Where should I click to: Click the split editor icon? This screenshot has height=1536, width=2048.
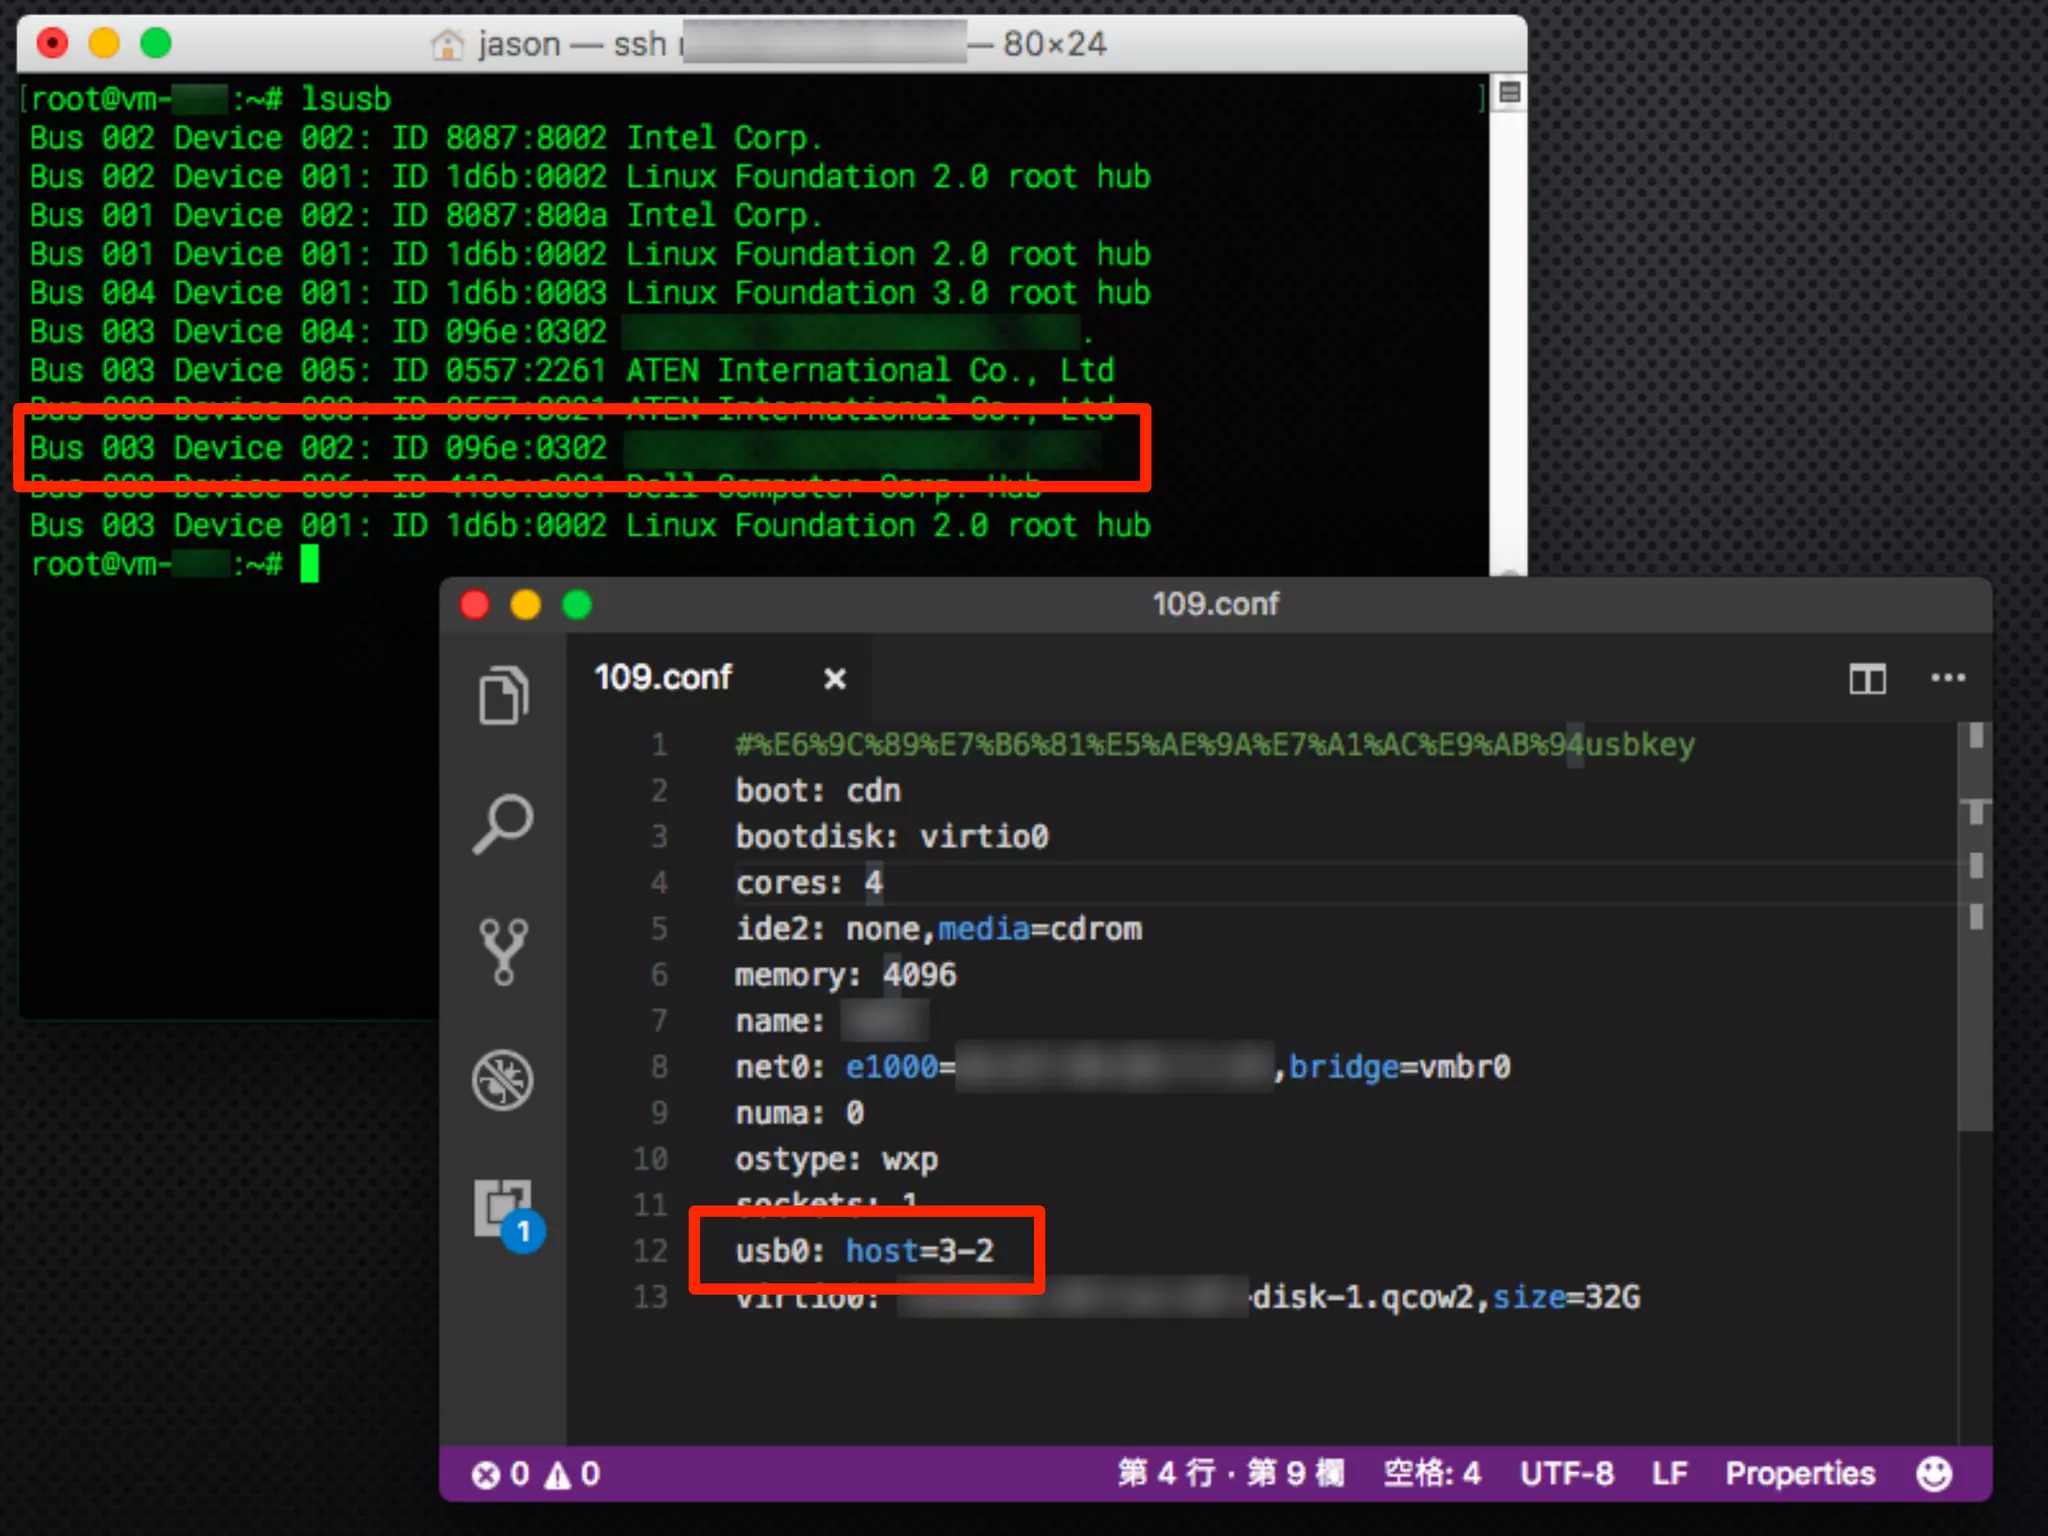click(1866, 679)
